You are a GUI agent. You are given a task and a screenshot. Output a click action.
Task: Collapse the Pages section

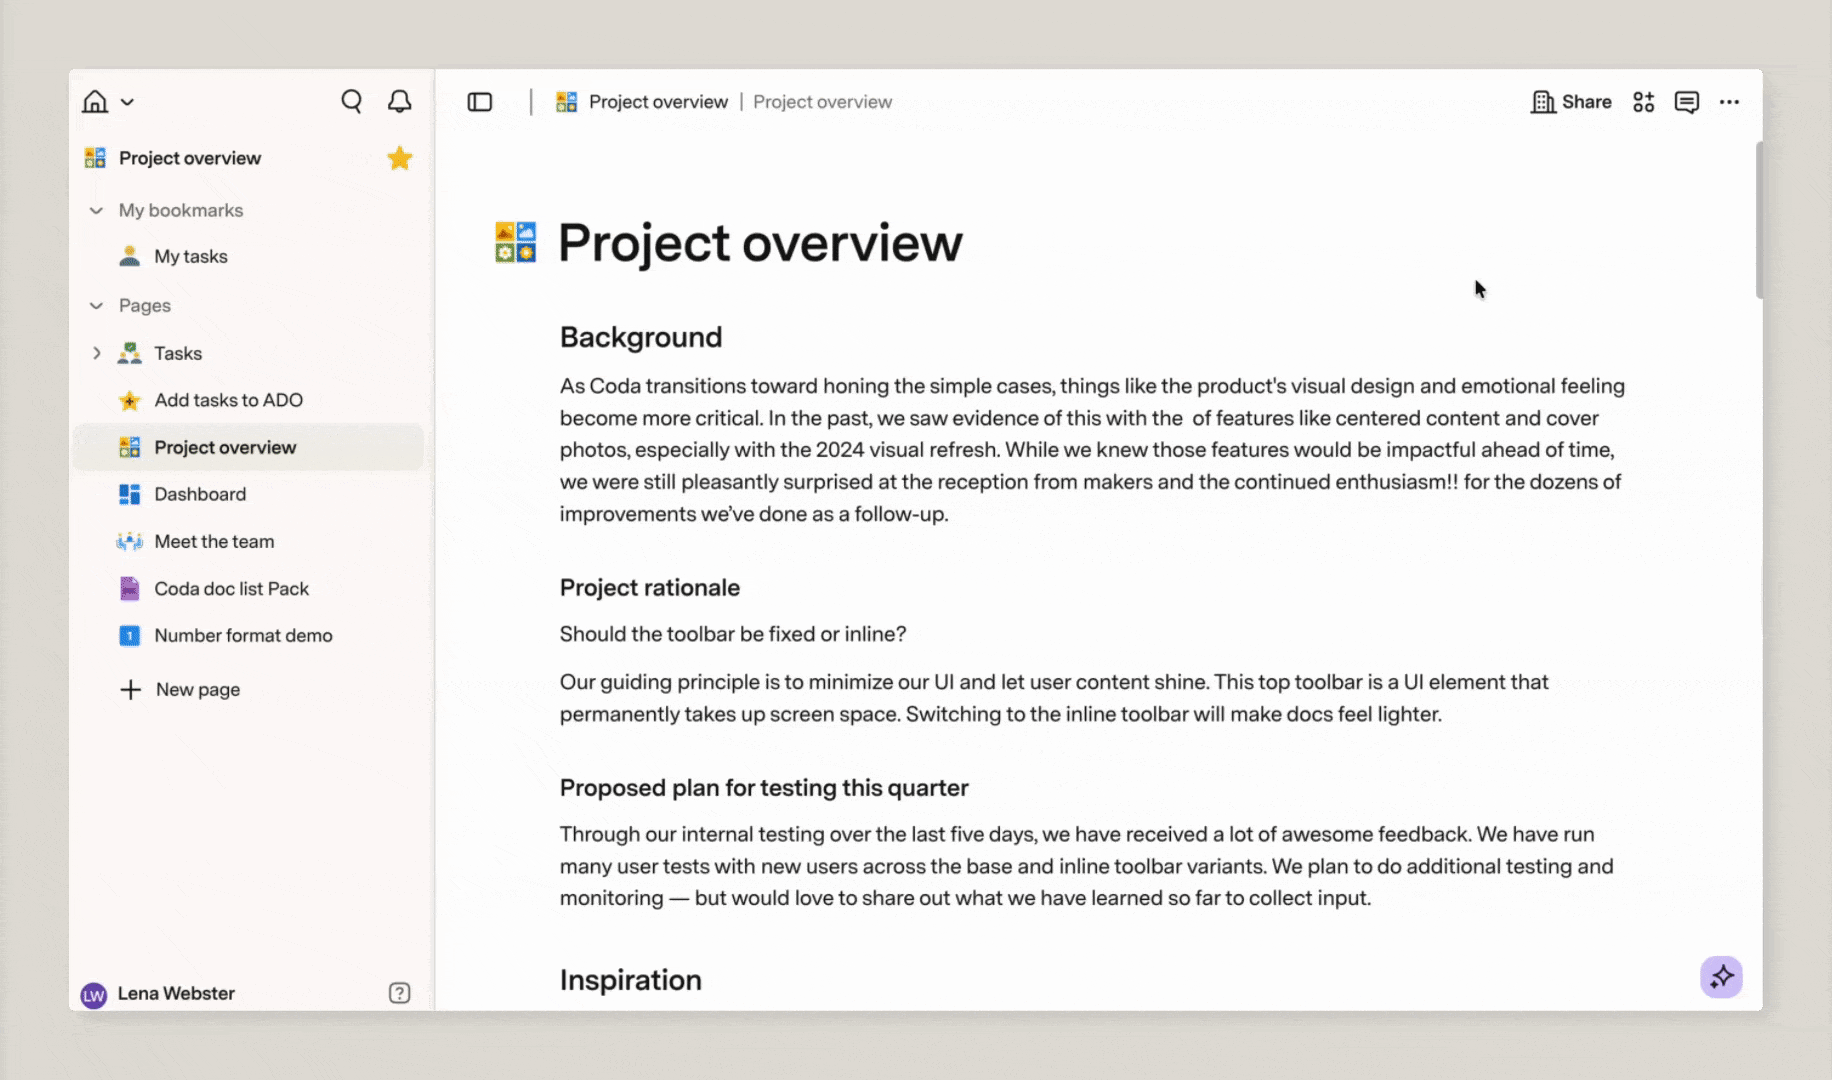click(96, 305)
